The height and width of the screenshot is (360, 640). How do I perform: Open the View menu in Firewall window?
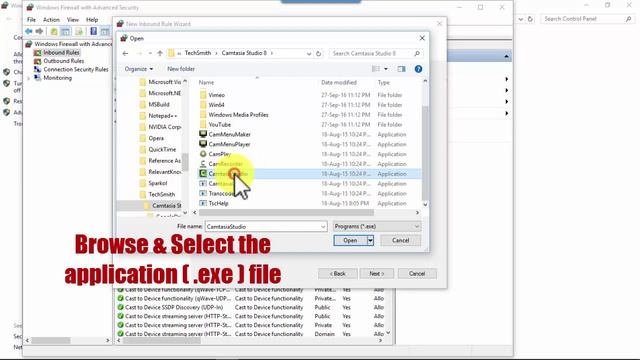(x=73, y=20)
